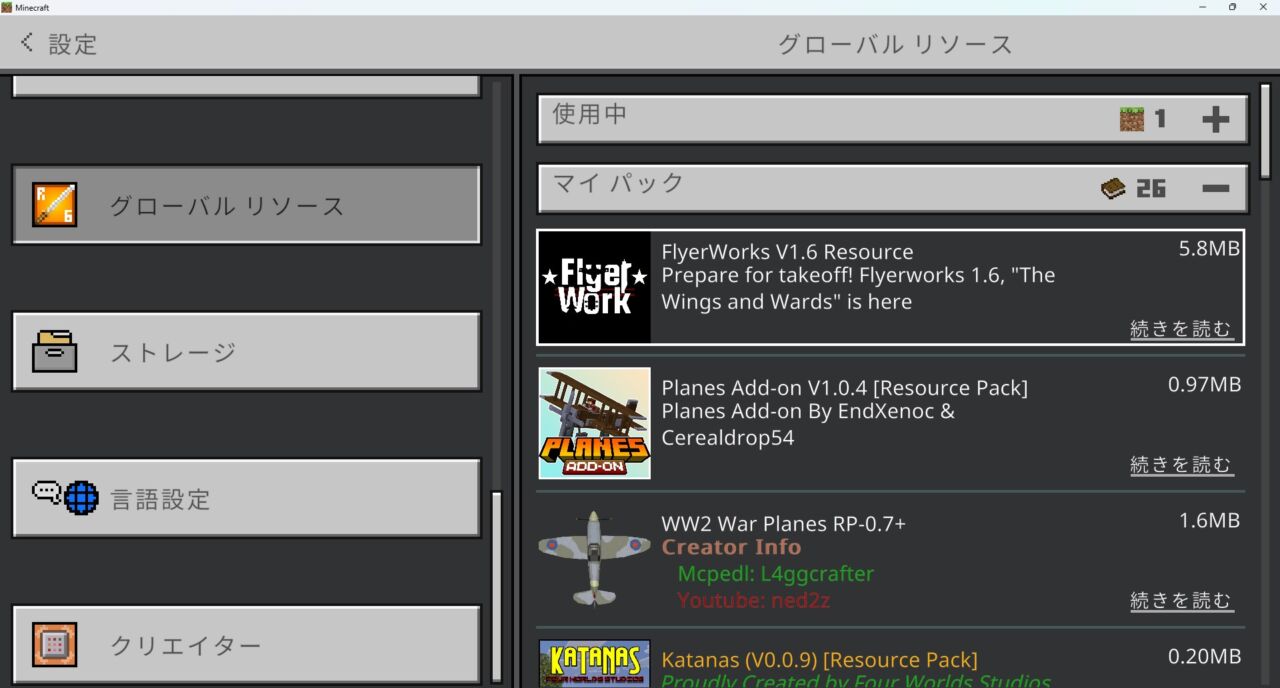Click the back chevron next to 設定
Viewport: 1280px width, 688px height.
25,42
